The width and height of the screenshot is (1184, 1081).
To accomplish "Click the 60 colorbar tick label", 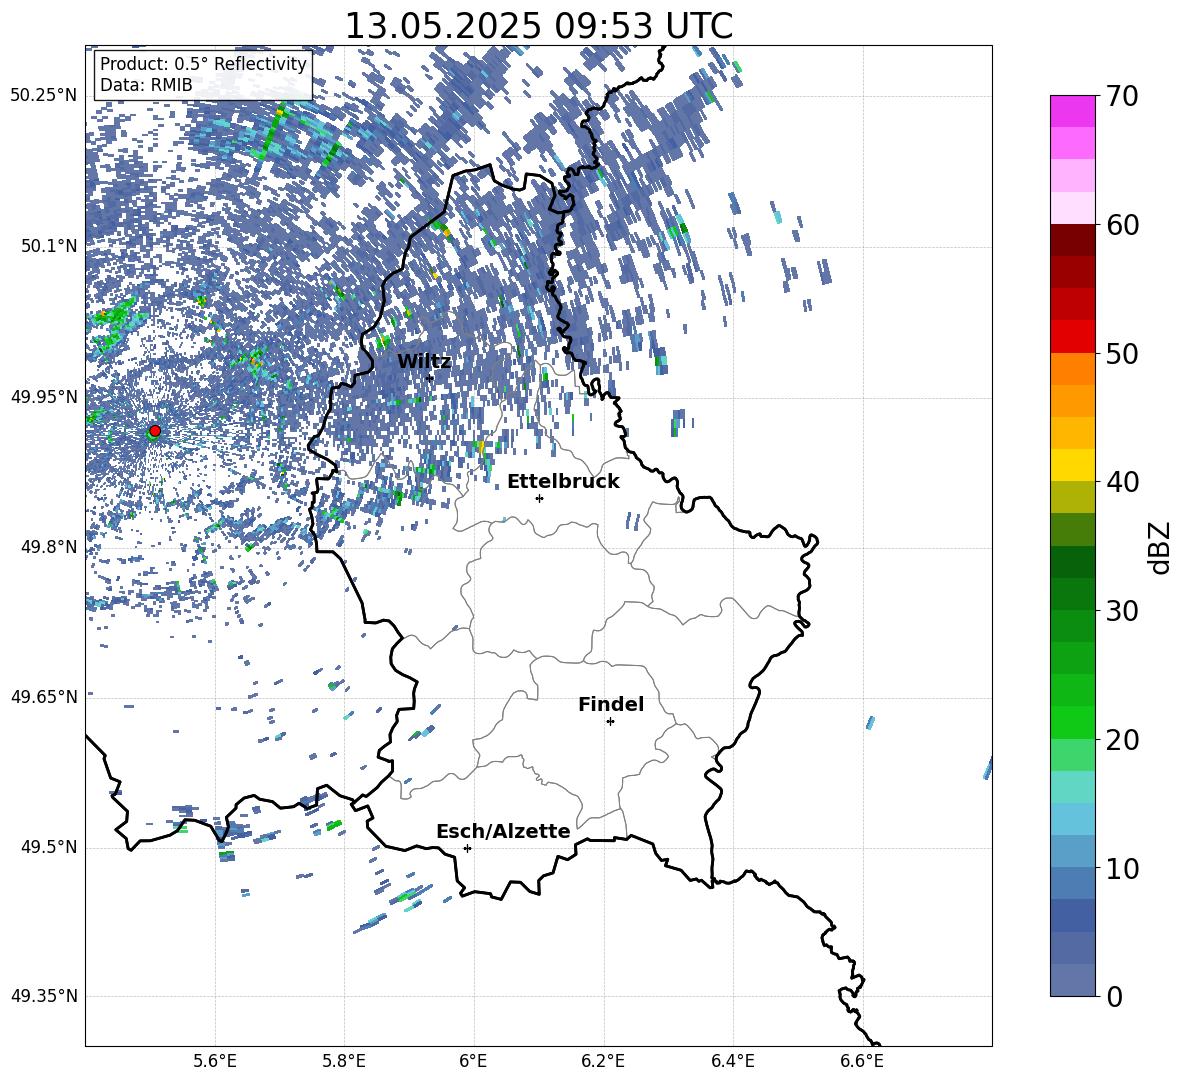I will click(x=1121, y=225).
